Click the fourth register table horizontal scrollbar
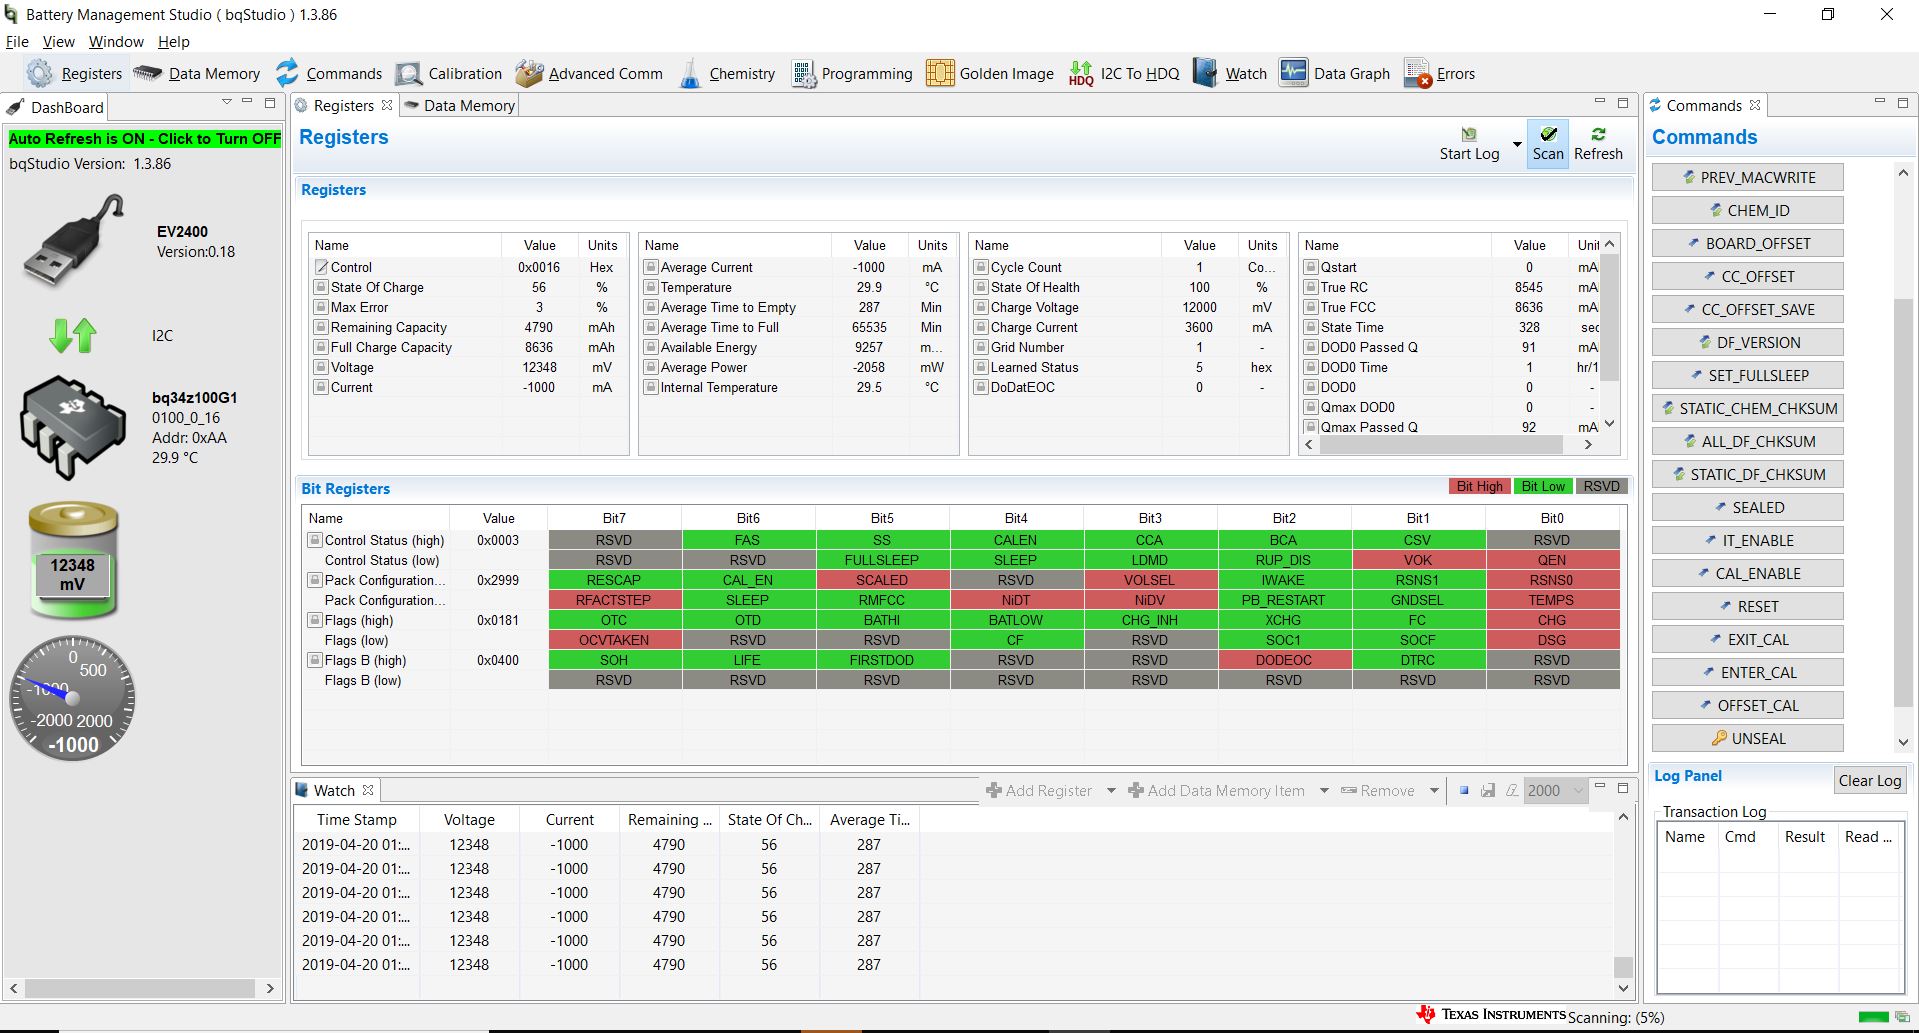The height and width of the screenshot is (1033, 1919). pyautogui.click(x=1448, y=445)
